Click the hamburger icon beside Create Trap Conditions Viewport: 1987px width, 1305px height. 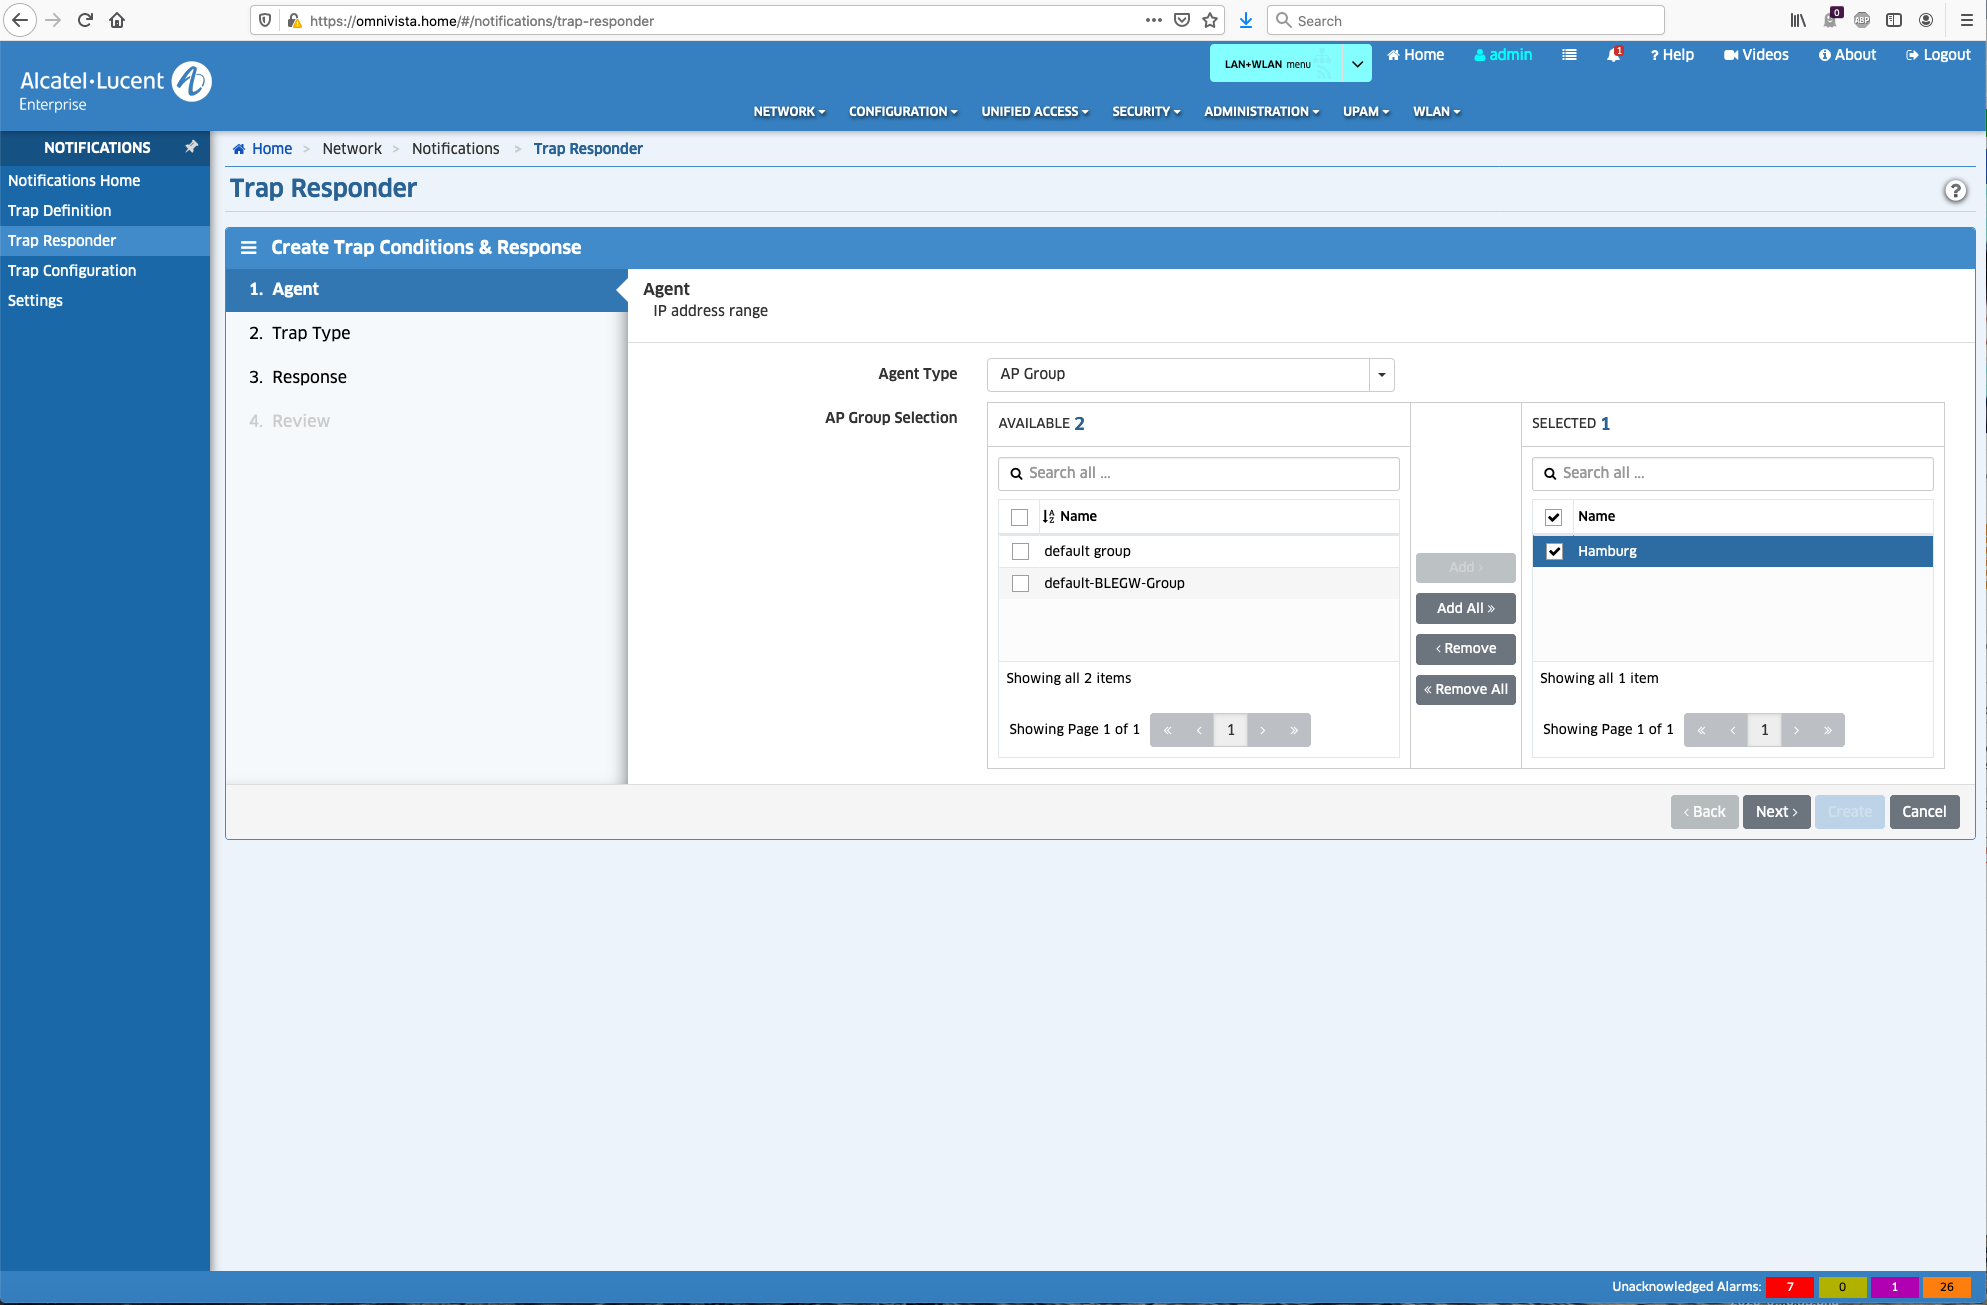coord(249,248)
